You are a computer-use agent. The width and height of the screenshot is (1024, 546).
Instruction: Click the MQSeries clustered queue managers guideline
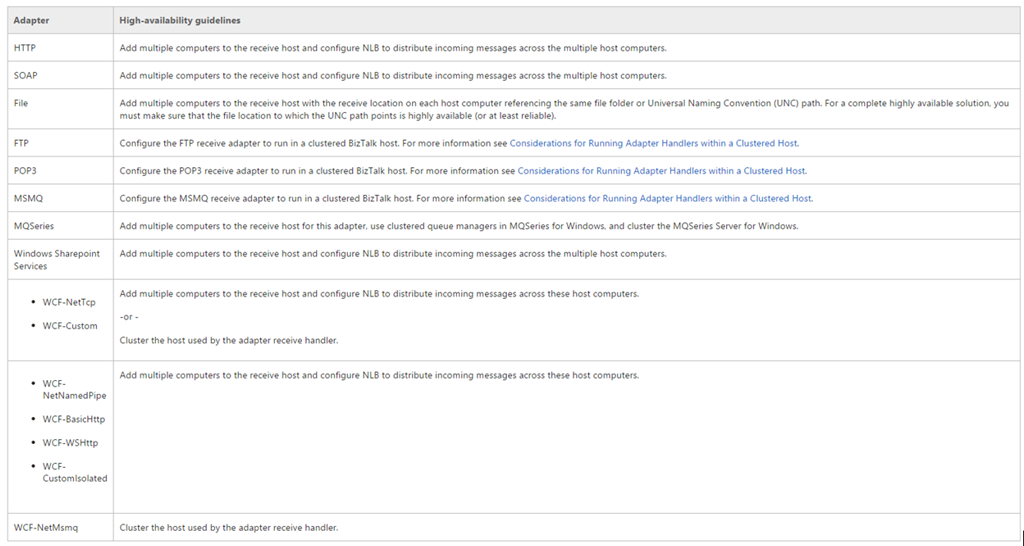(459, 225)
